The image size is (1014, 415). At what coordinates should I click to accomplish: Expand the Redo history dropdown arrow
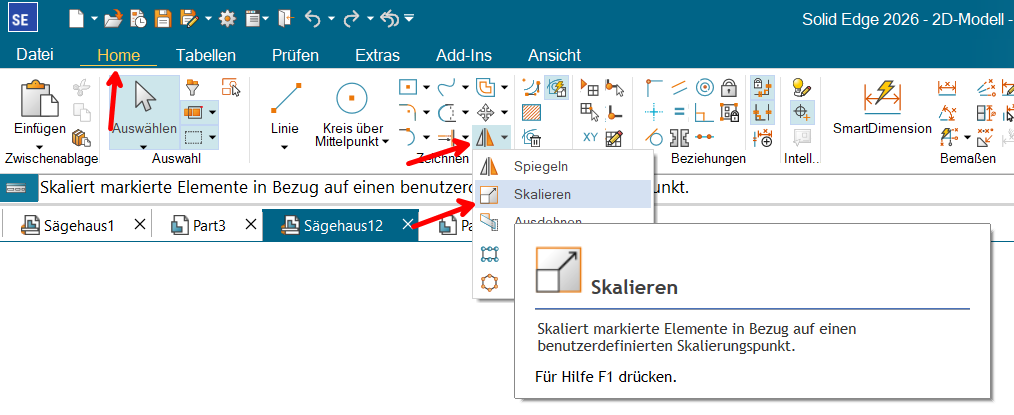tap(370, 19)
